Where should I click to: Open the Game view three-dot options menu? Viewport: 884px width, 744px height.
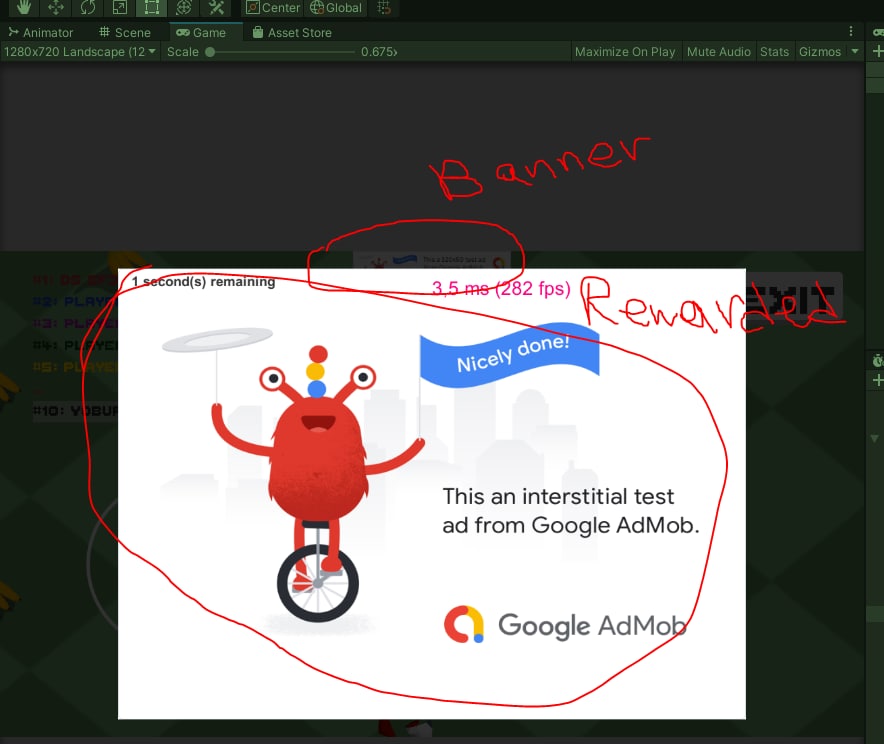[x=851, y=32]
